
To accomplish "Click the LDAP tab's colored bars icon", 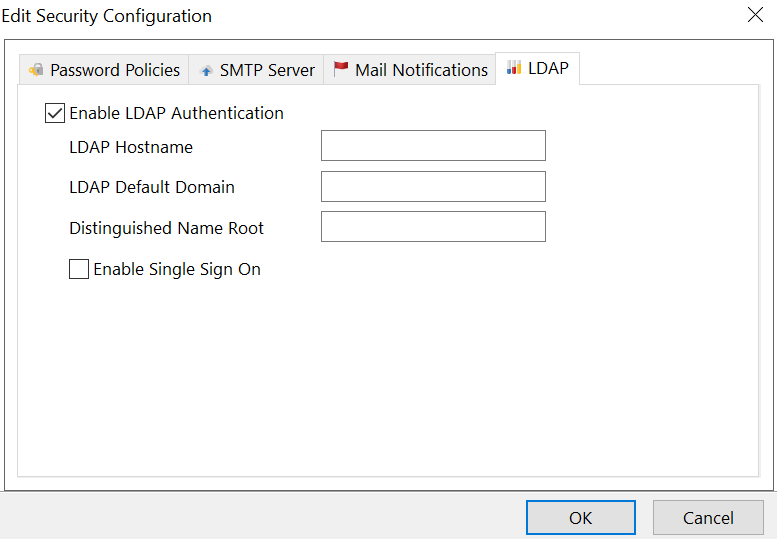I will click(x=514, y=68).
